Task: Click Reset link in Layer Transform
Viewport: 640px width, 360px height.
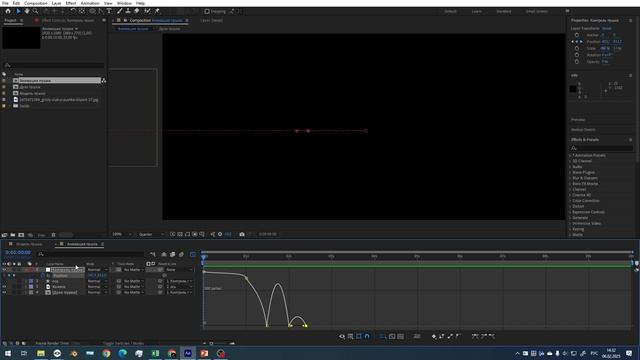Action: click(x=607, y=29)
